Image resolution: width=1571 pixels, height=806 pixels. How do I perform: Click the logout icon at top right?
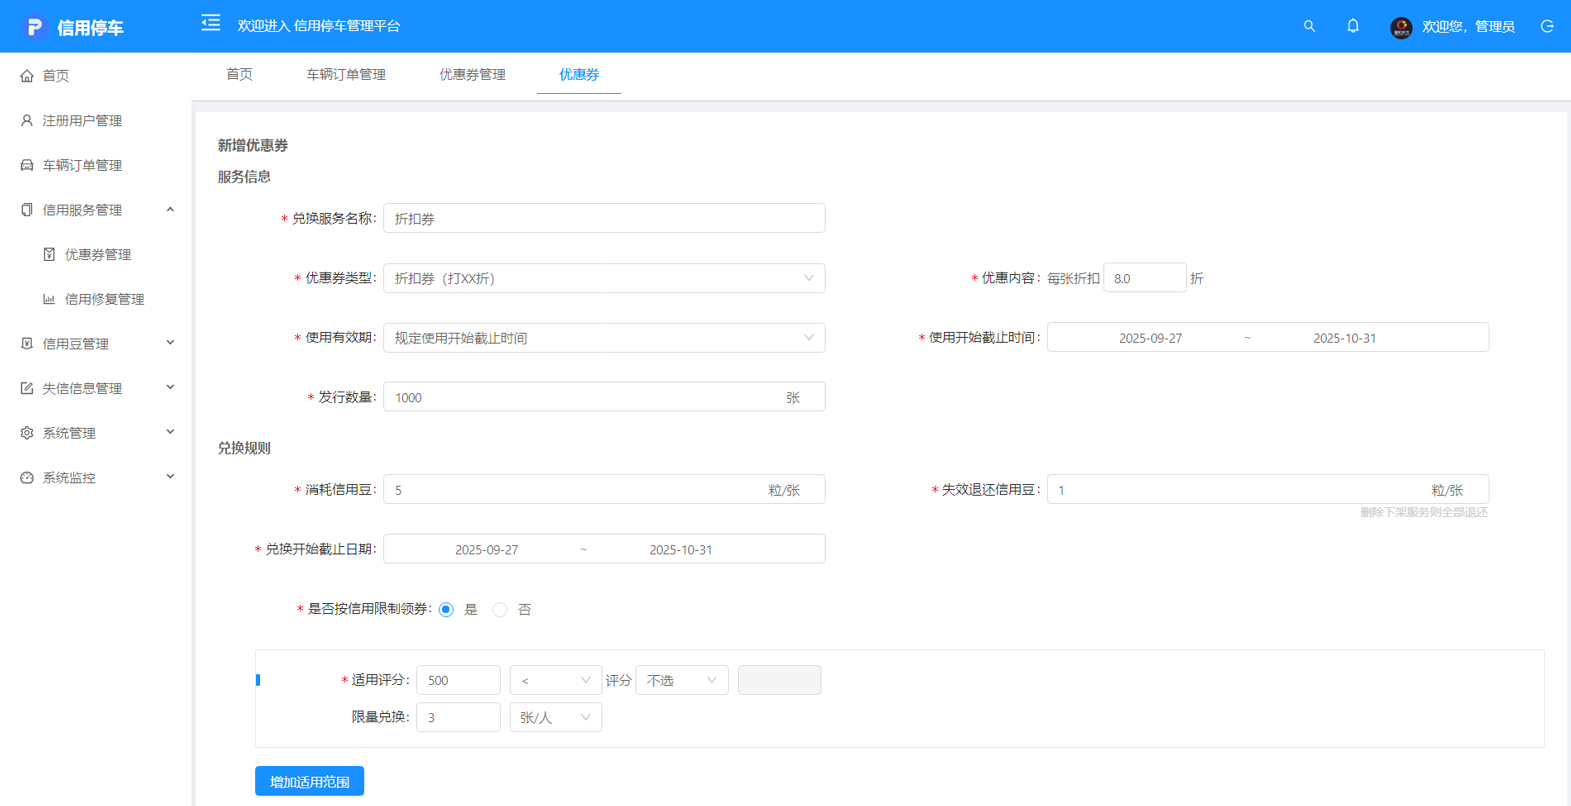pyautogui.click(x=1547, y=26)
